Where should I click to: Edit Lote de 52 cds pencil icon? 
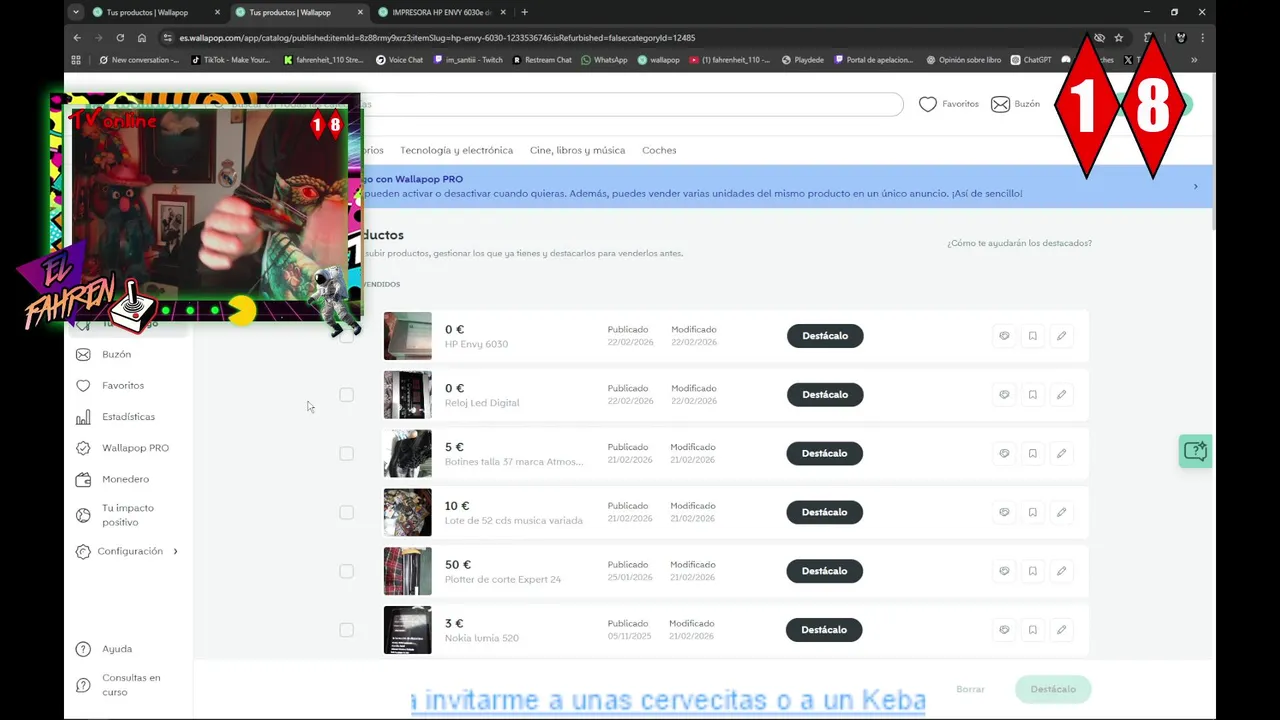(1061, 512)
